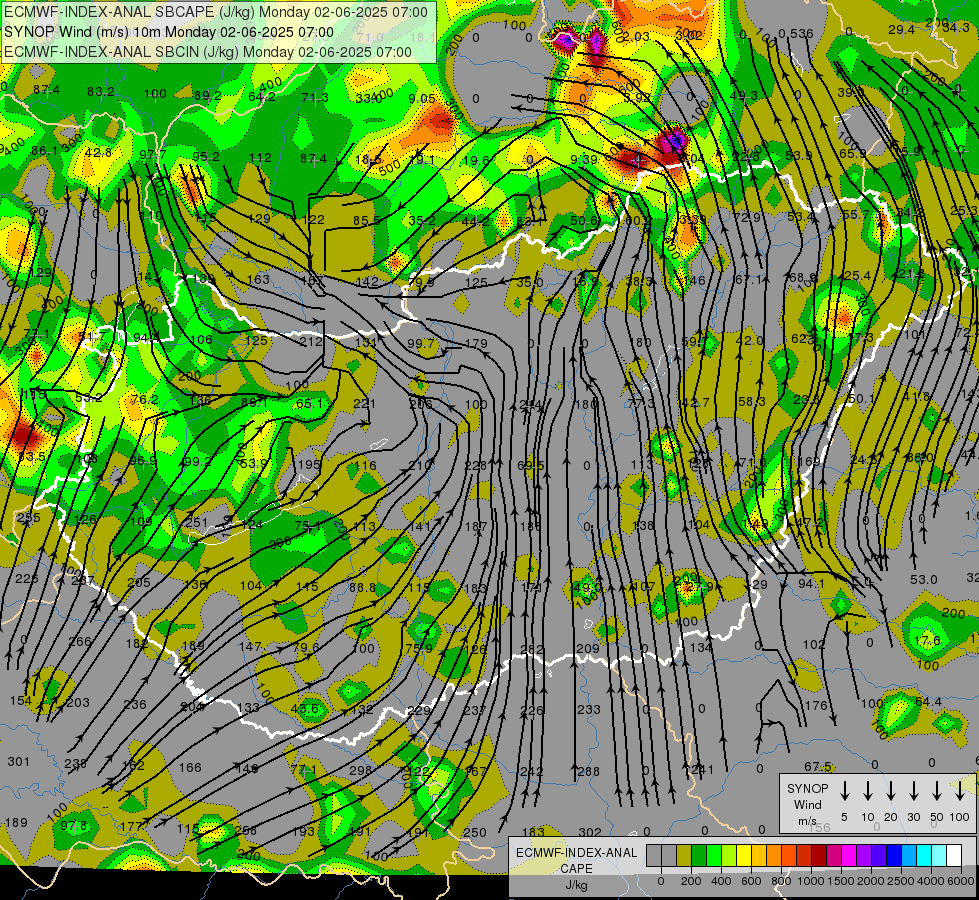This screenshot has height=900, width=979.
Task: Click the 20 m/s wind arrow in SYNOP legend
Action: click(x=891, y=791)
